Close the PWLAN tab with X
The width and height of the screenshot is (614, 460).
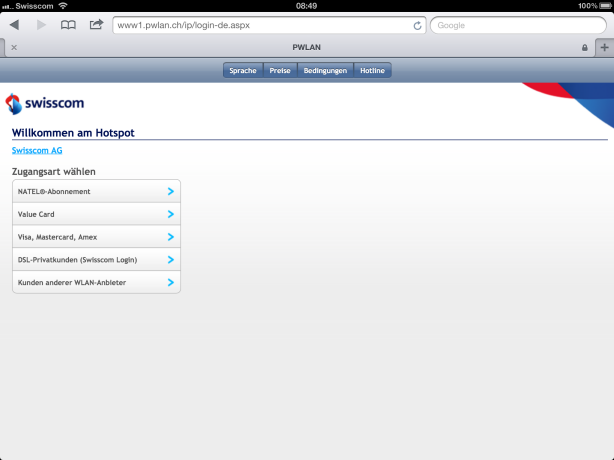[14, 47]
